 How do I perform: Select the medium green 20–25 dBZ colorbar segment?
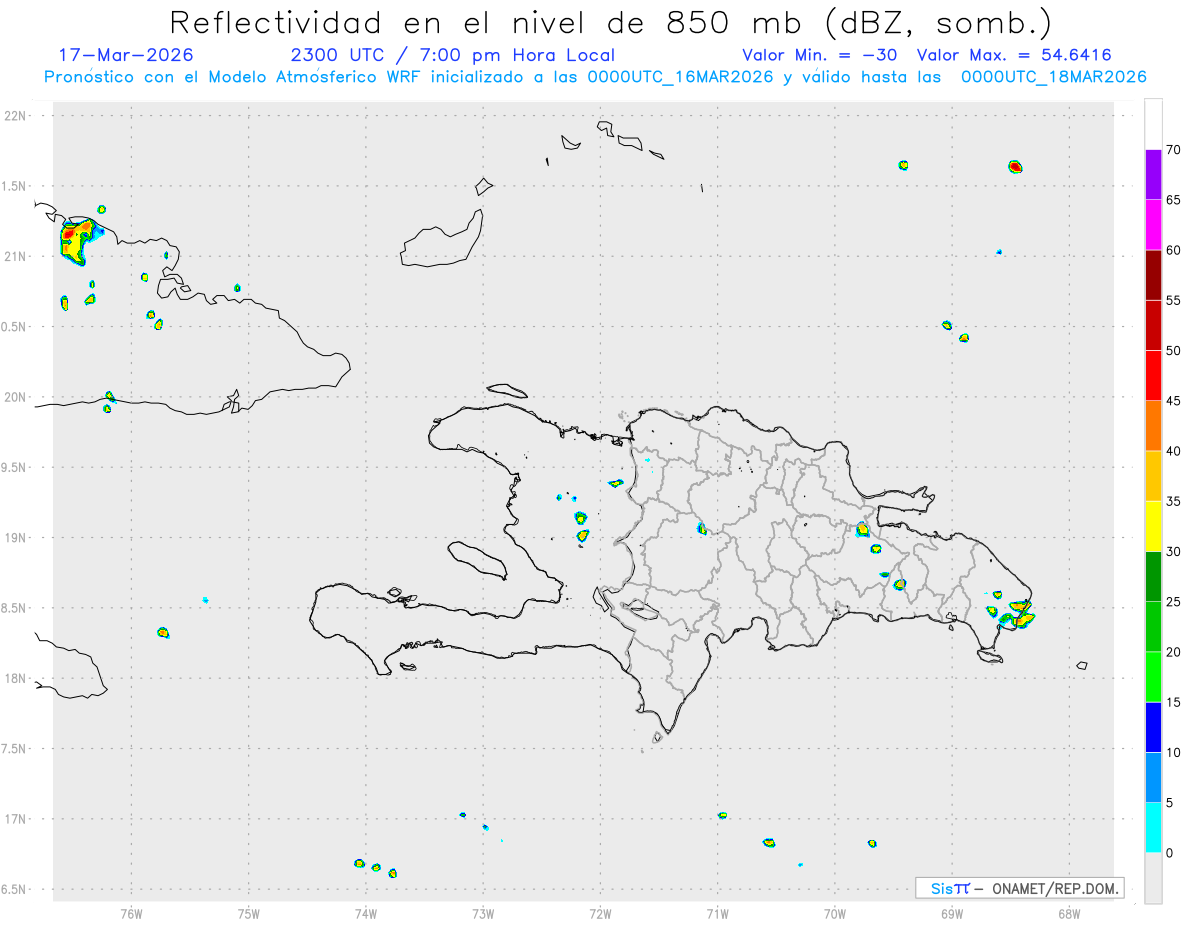click(1153, 627)
